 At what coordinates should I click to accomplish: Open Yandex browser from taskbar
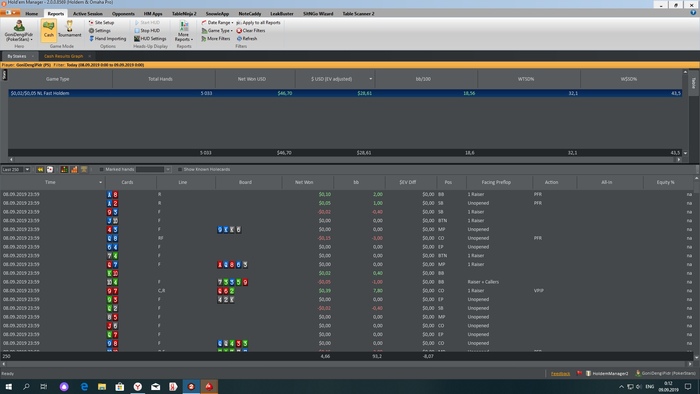point(138,386)
